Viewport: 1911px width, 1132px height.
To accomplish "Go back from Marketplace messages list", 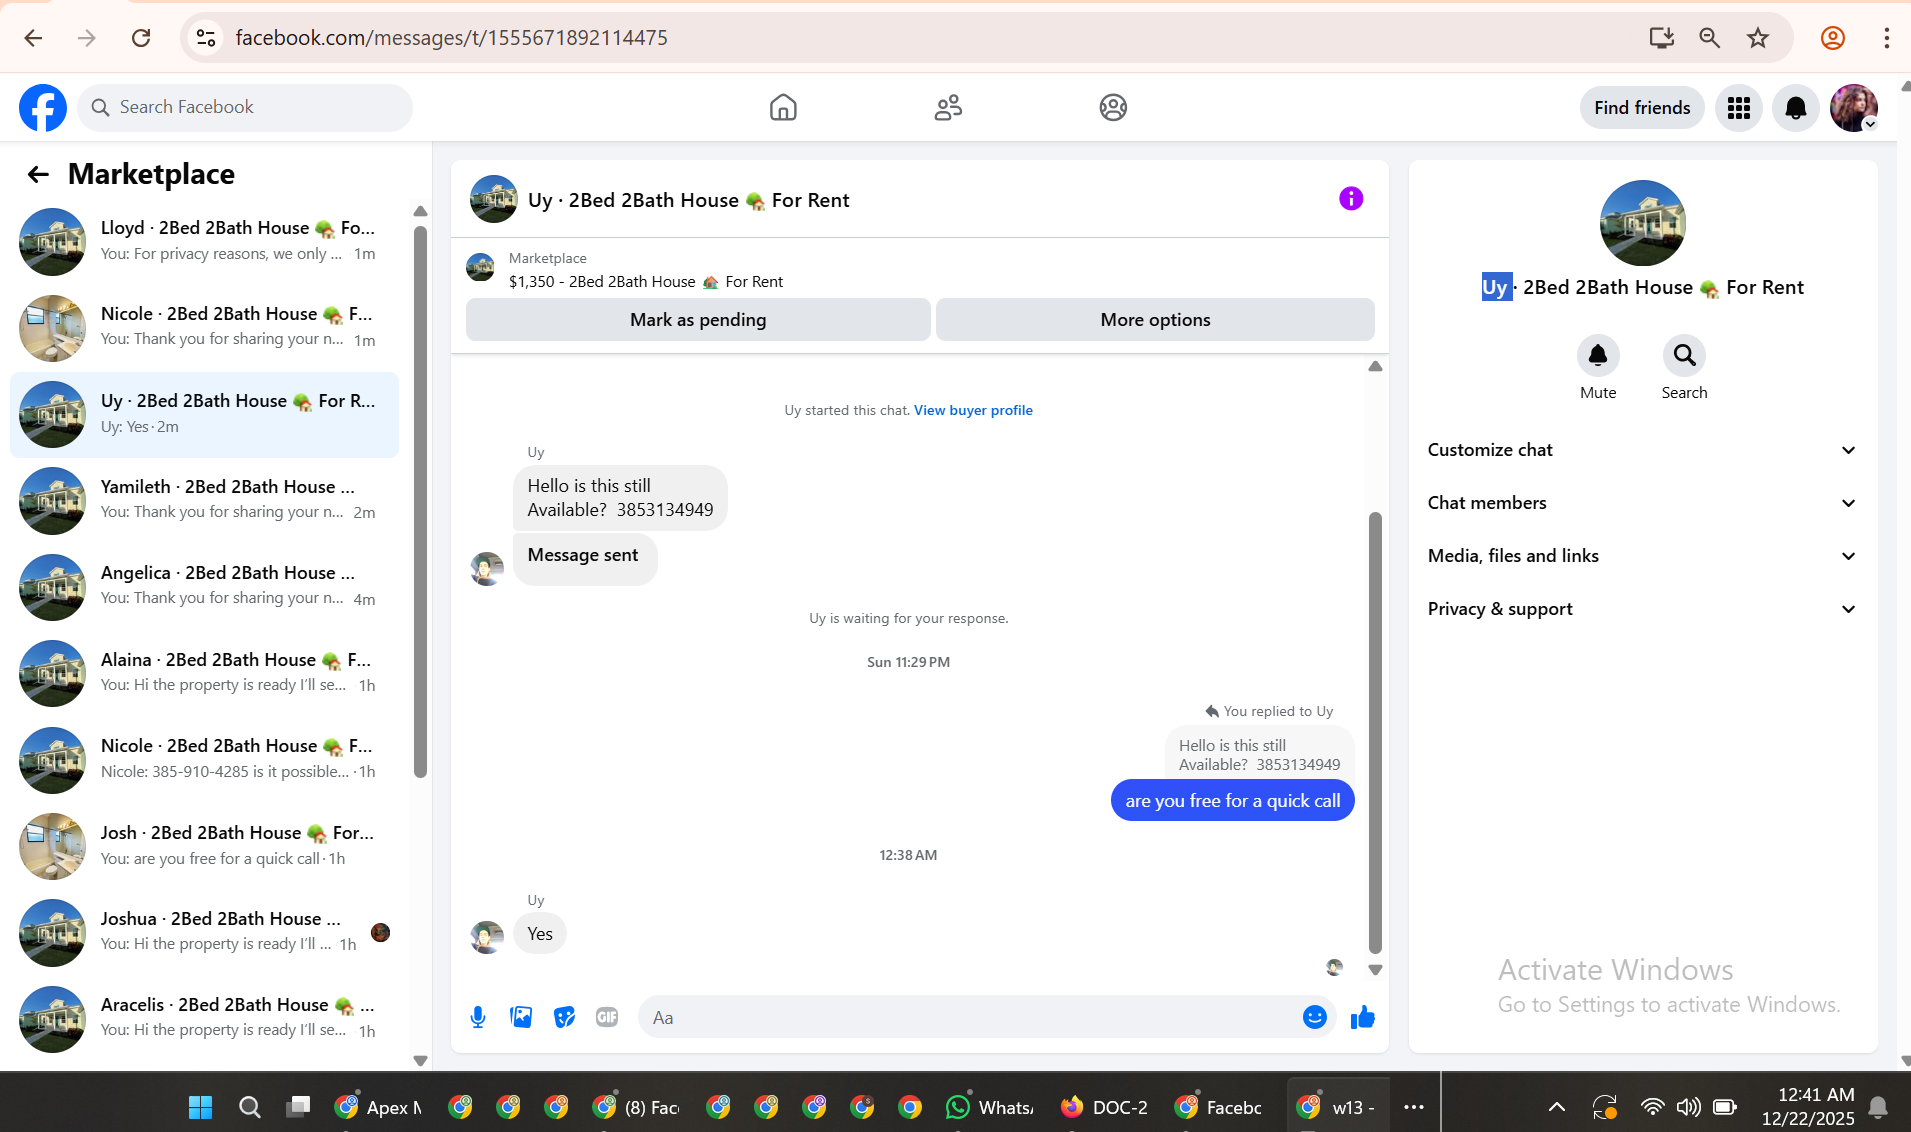I will point(38,175).
